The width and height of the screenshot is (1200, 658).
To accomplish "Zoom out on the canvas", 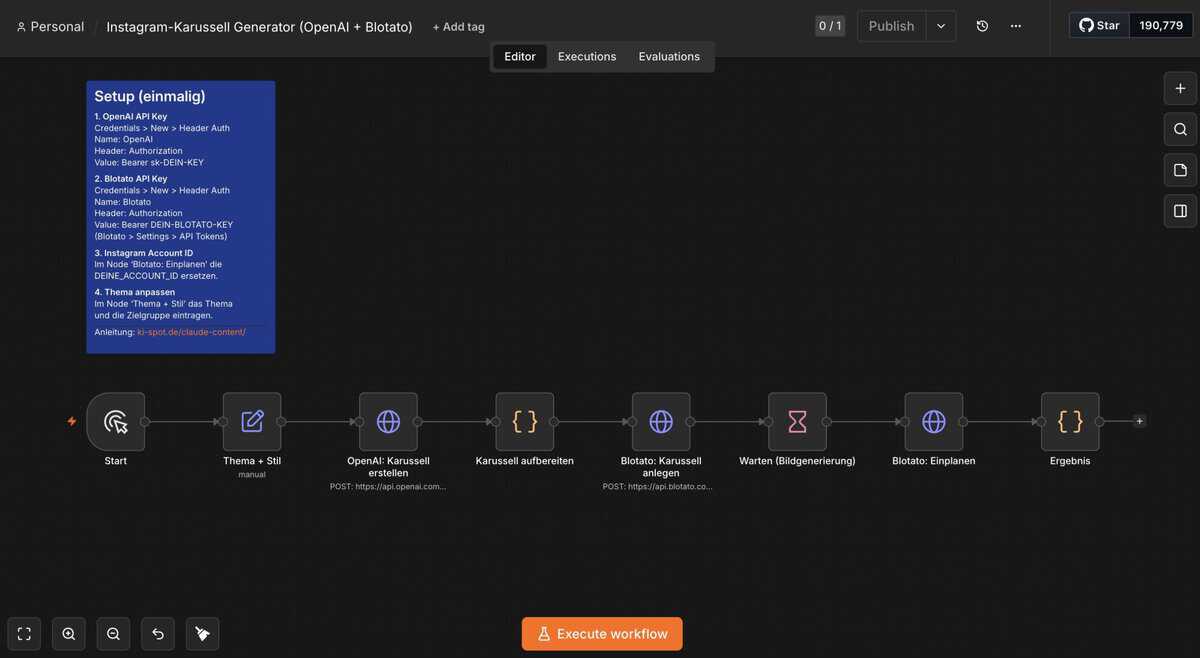I will [113, 634].
